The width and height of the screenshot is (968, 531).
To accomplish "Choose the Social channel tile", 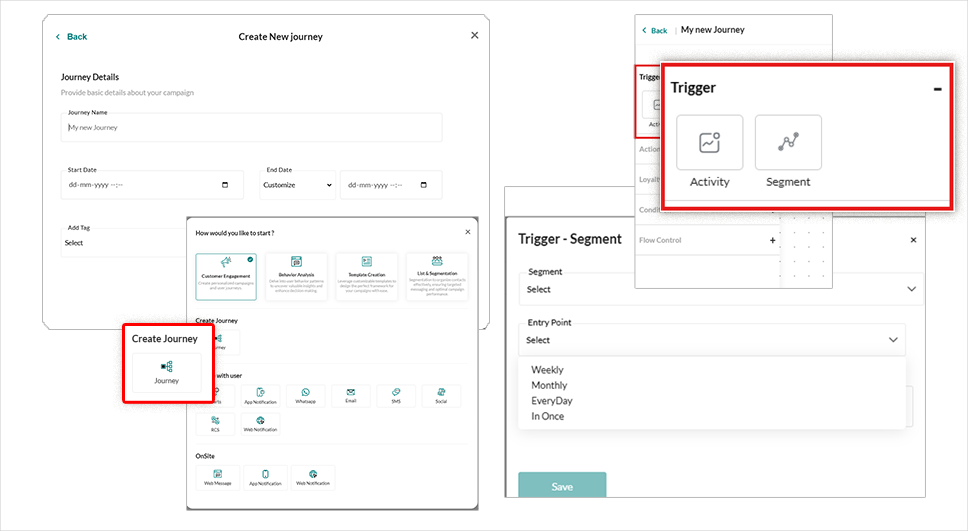I will (x=441, y=396).
